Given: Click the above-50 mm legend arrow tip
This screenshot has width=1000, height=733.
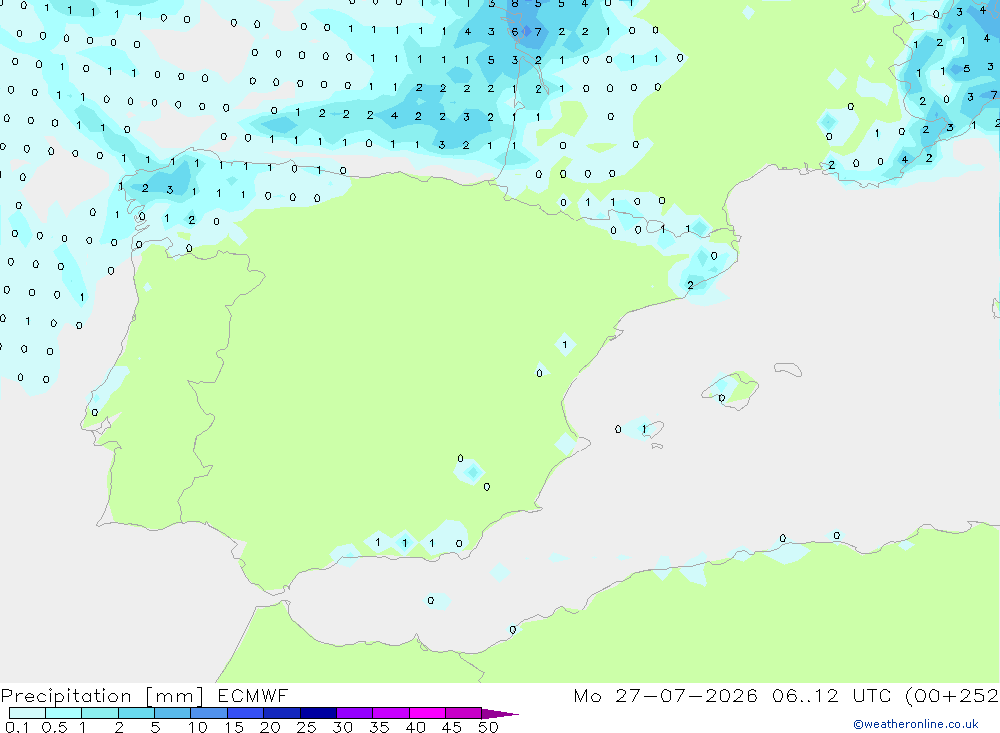Looking at the screenshot, I should (500, 714).
